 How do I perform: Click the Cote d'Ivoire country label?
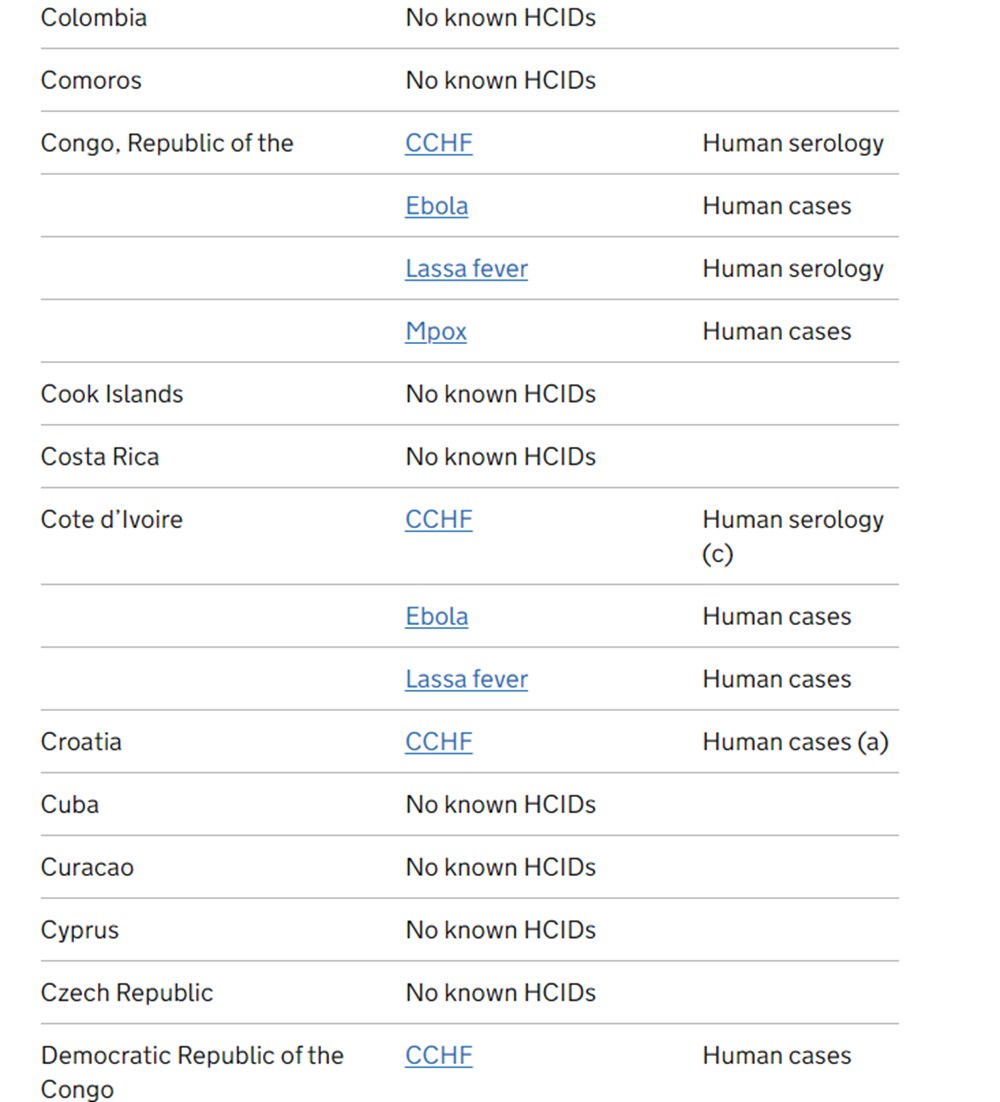tap(112, 520)
